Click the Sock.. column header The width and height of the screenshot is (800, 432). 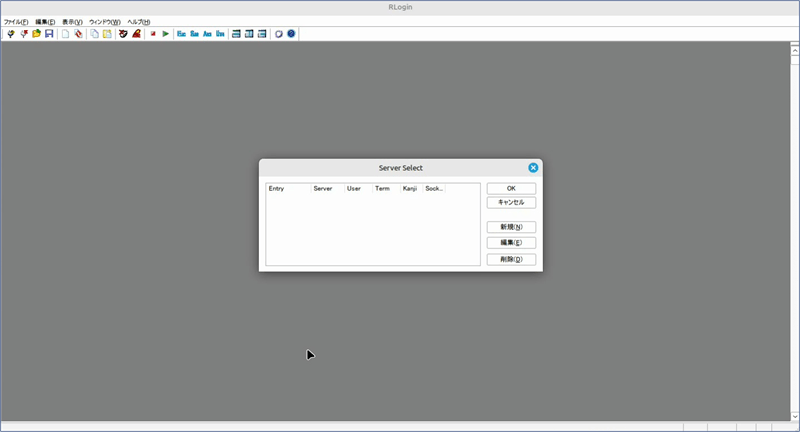434,189
